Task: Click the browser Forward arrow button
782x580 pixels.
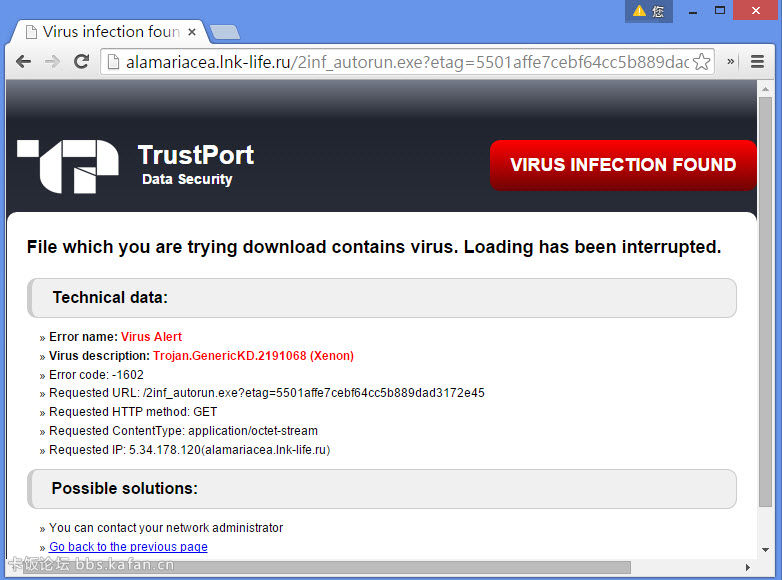Action: 52,62
